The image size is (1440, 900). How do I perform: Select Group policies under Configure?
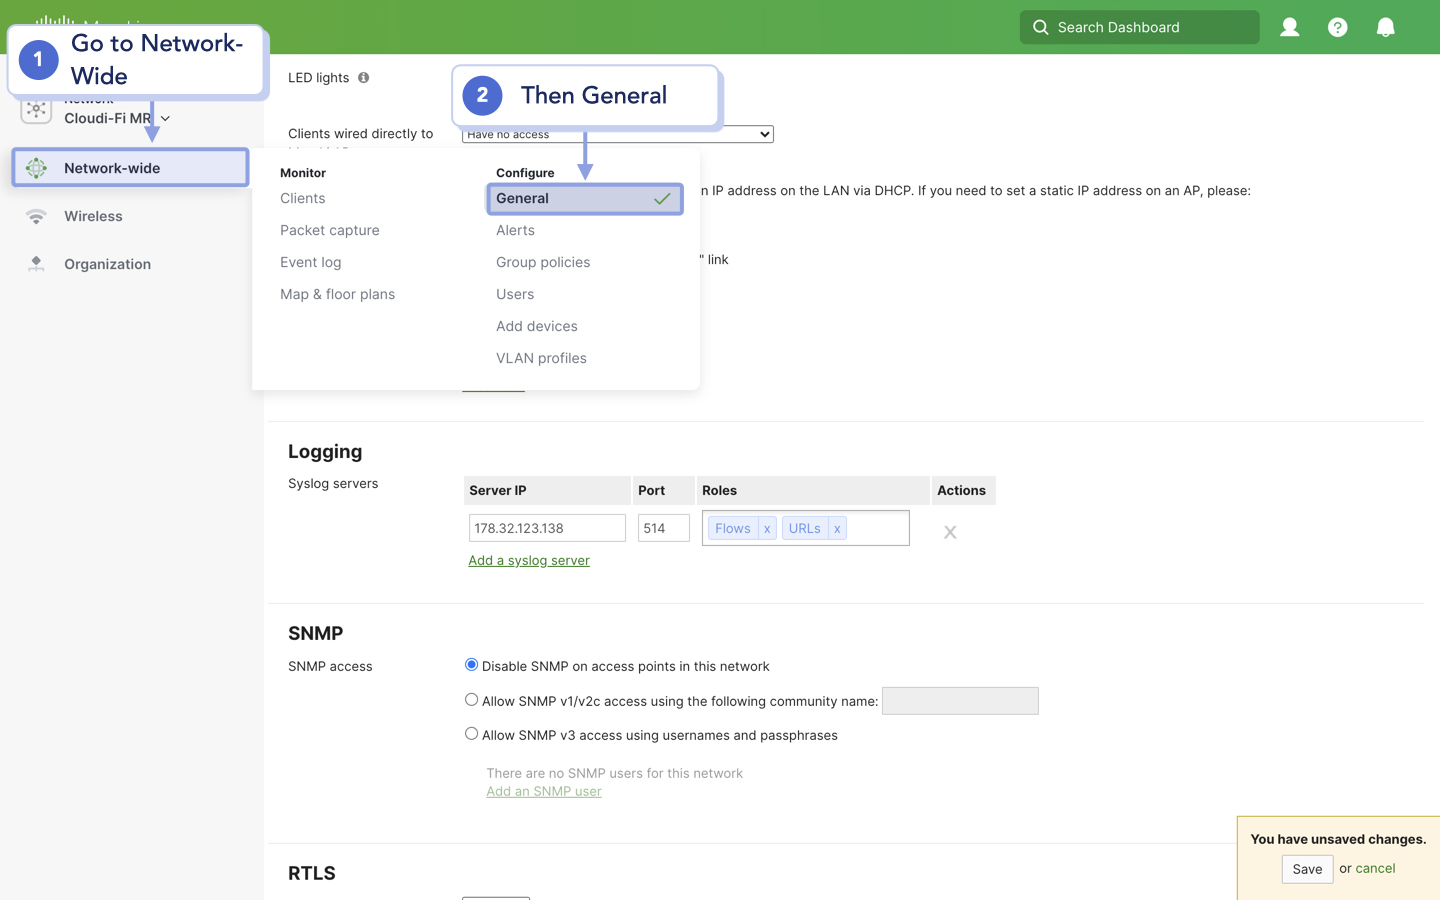click(543, 262)
